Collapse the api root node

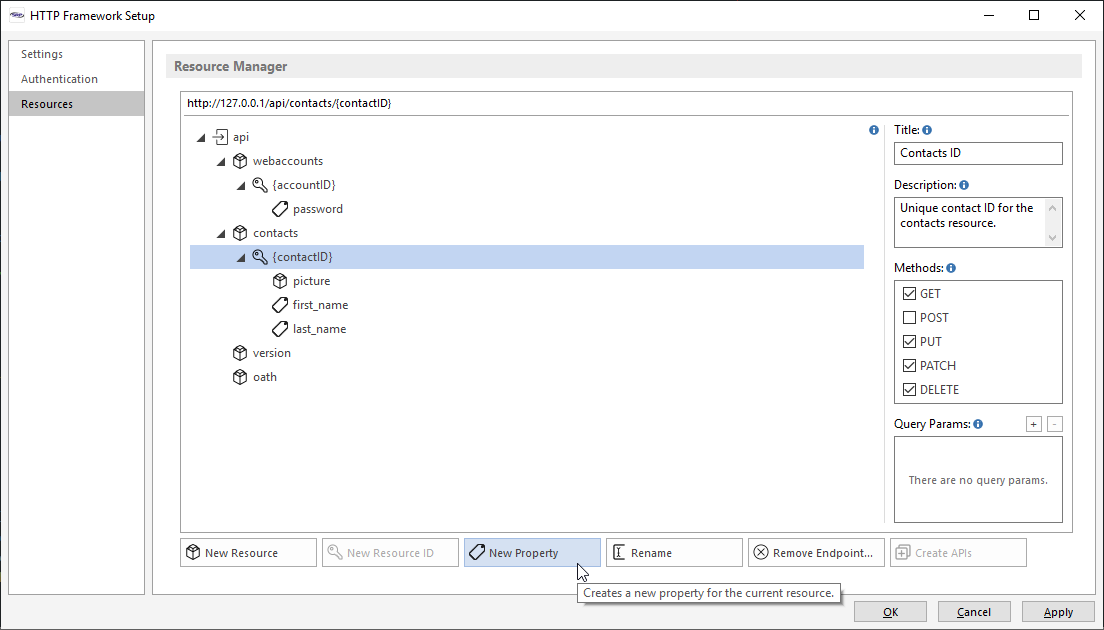tap(201, 137)
